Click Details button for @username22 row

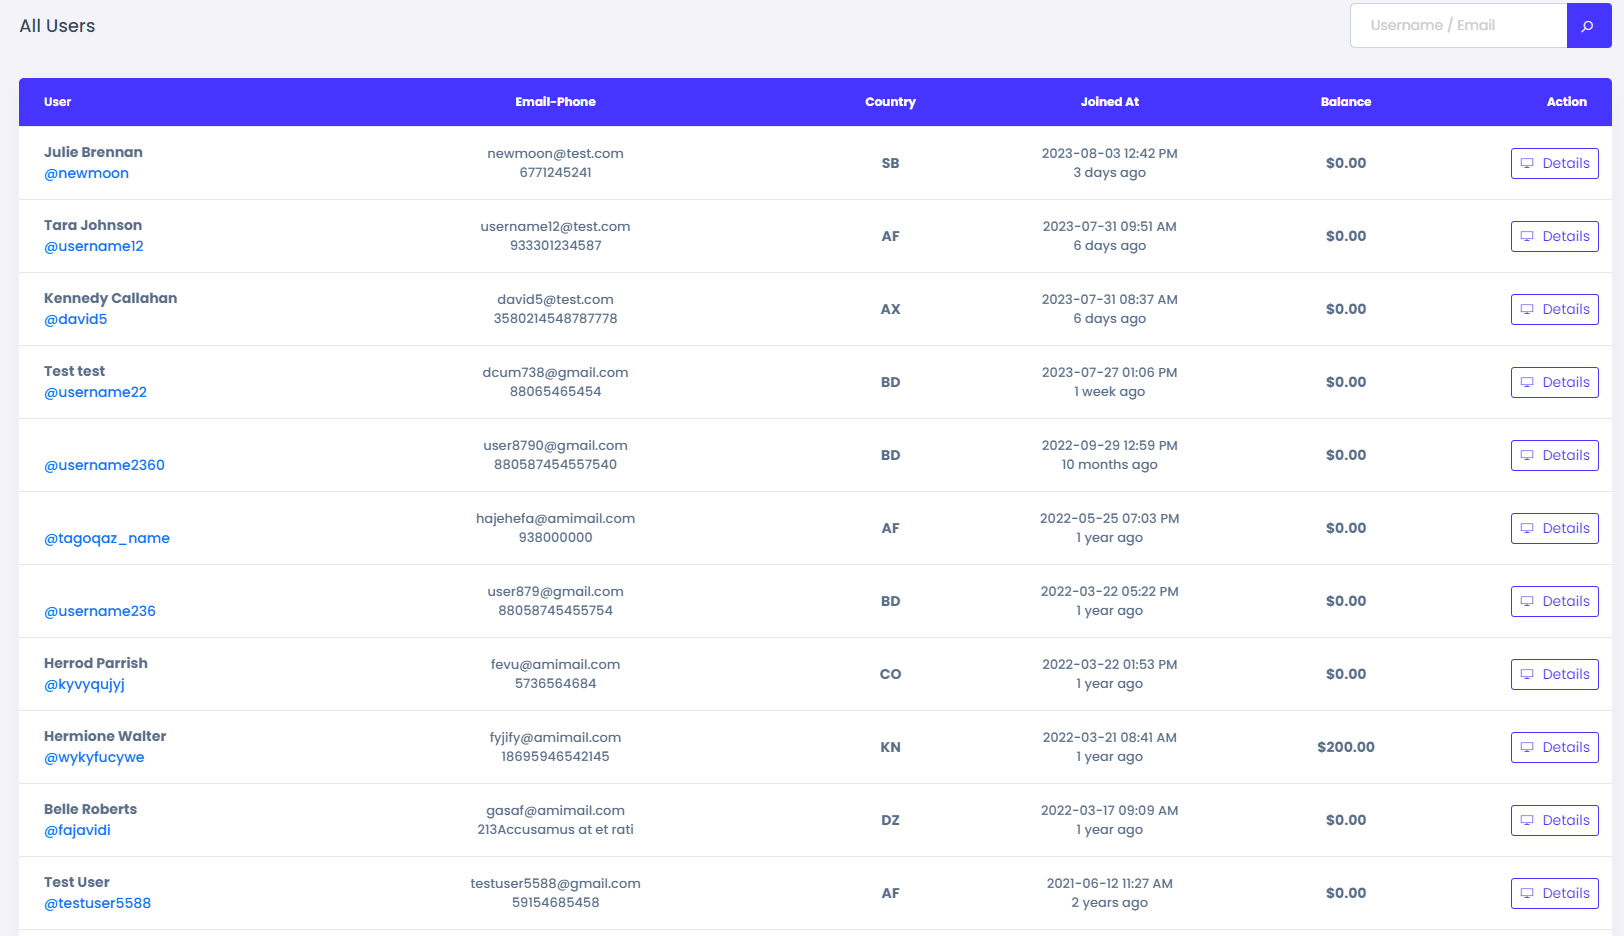[1554, 382]
